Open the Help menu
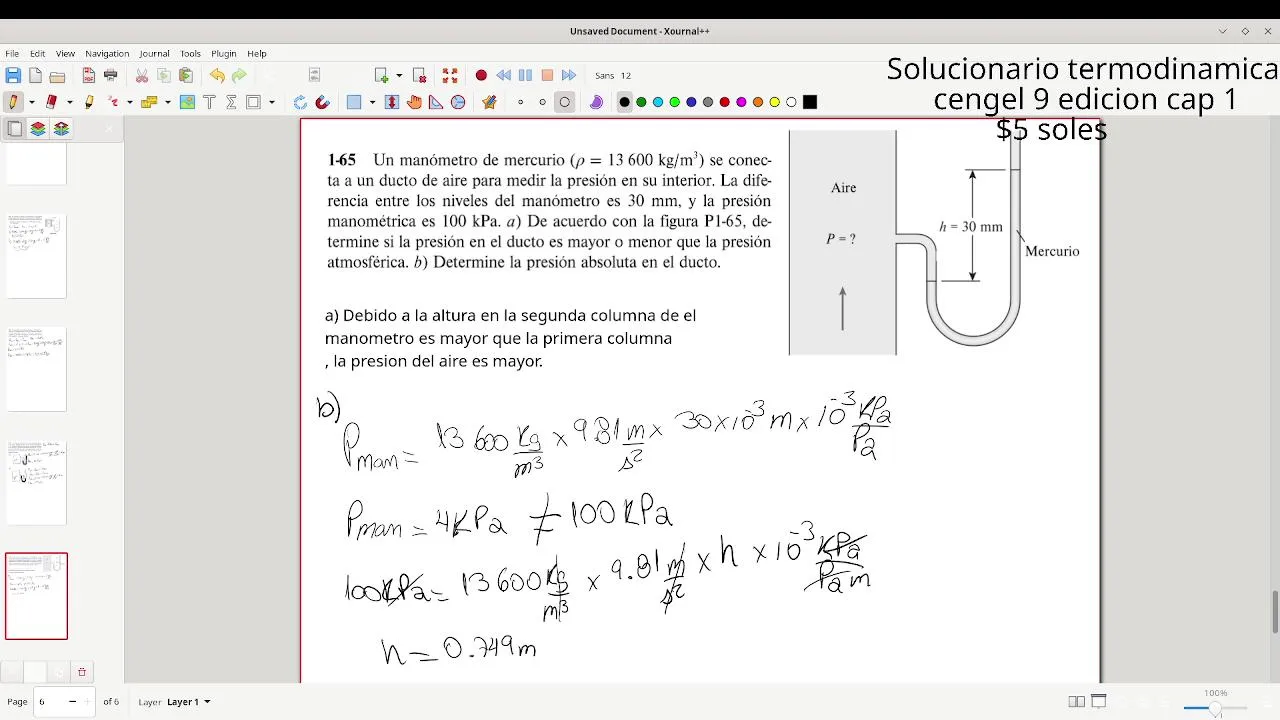Screen dimensions: 1280x720 coord(257,53)
